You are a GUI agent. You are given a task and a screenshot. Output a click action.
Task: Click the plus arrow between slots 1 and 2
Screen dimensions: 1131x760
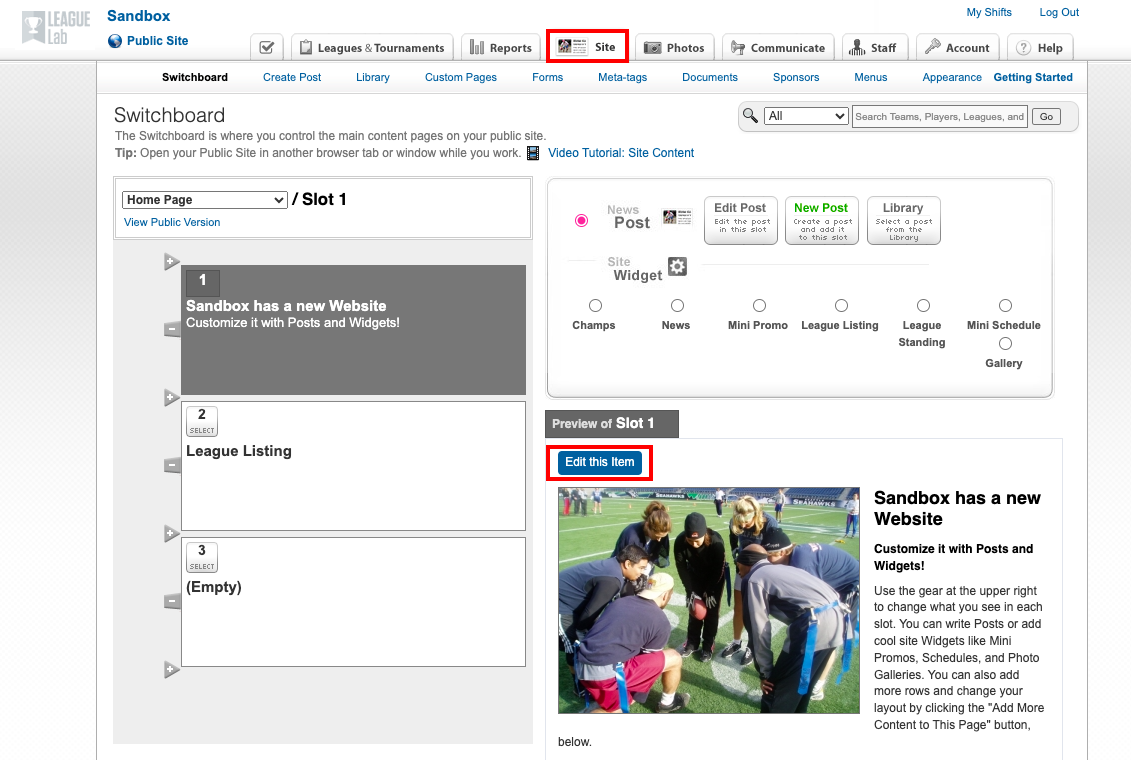tap(171, 397)
